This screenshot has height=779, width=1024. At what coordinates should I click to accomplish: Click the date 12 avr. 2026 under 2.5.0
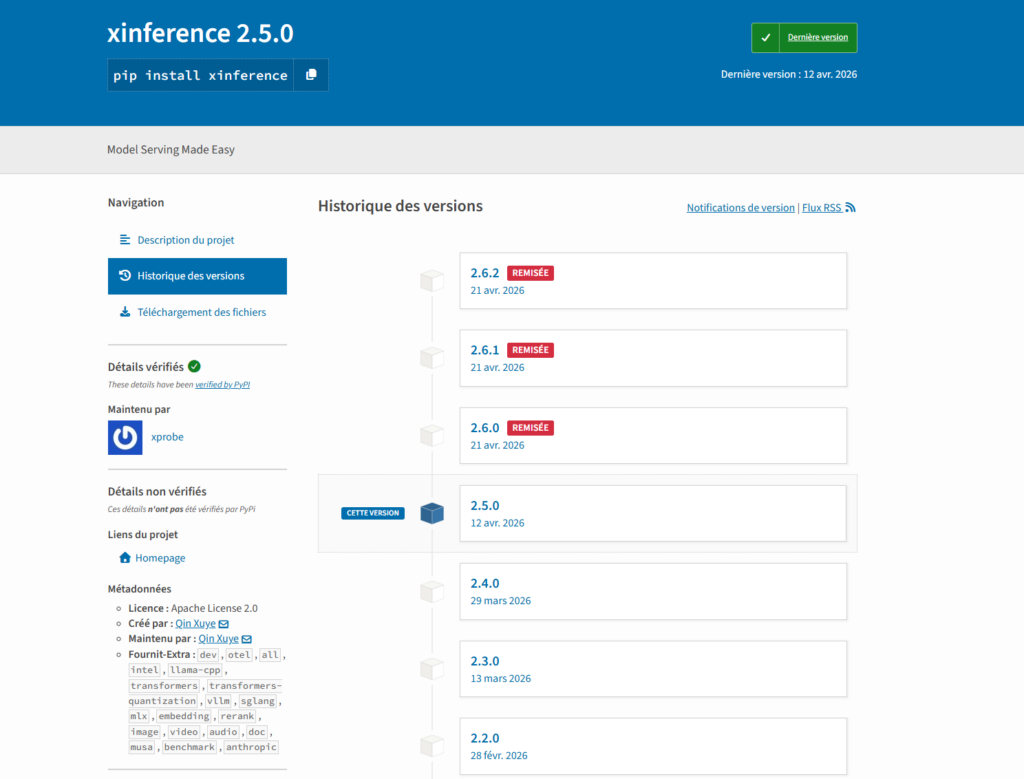pyautogui.click(x=498, y=523)
